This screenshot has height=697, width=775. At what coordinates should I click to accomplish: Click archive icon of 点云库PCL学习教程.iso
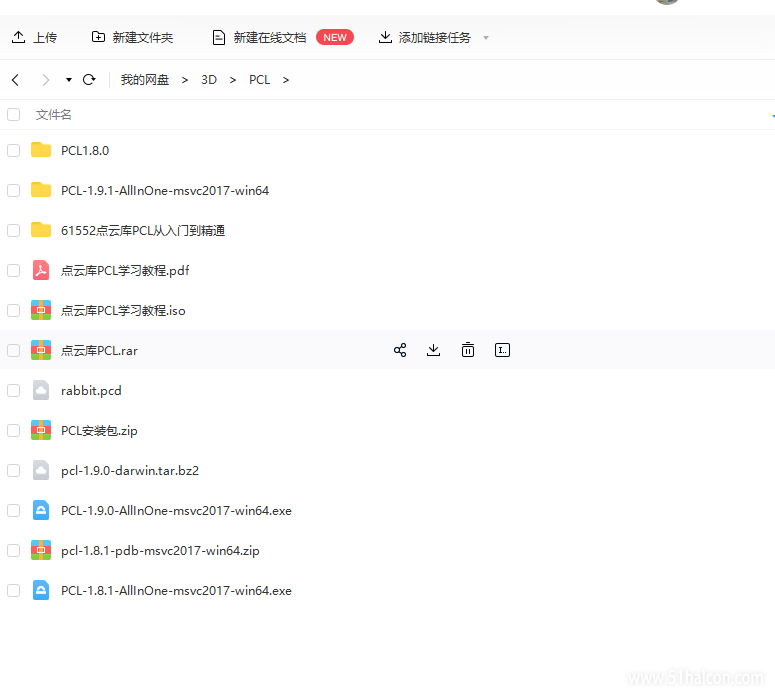(x=41, y=310)
